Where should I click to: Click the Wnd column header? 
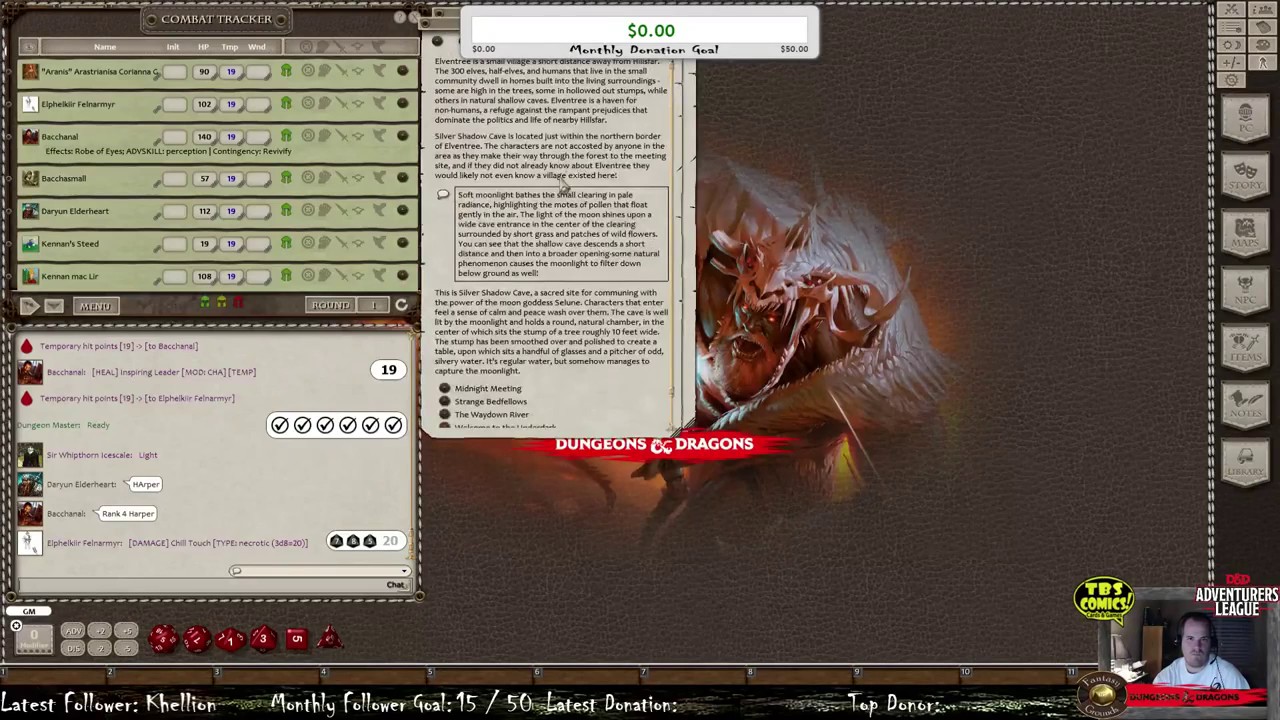click(x=257, y=47)
